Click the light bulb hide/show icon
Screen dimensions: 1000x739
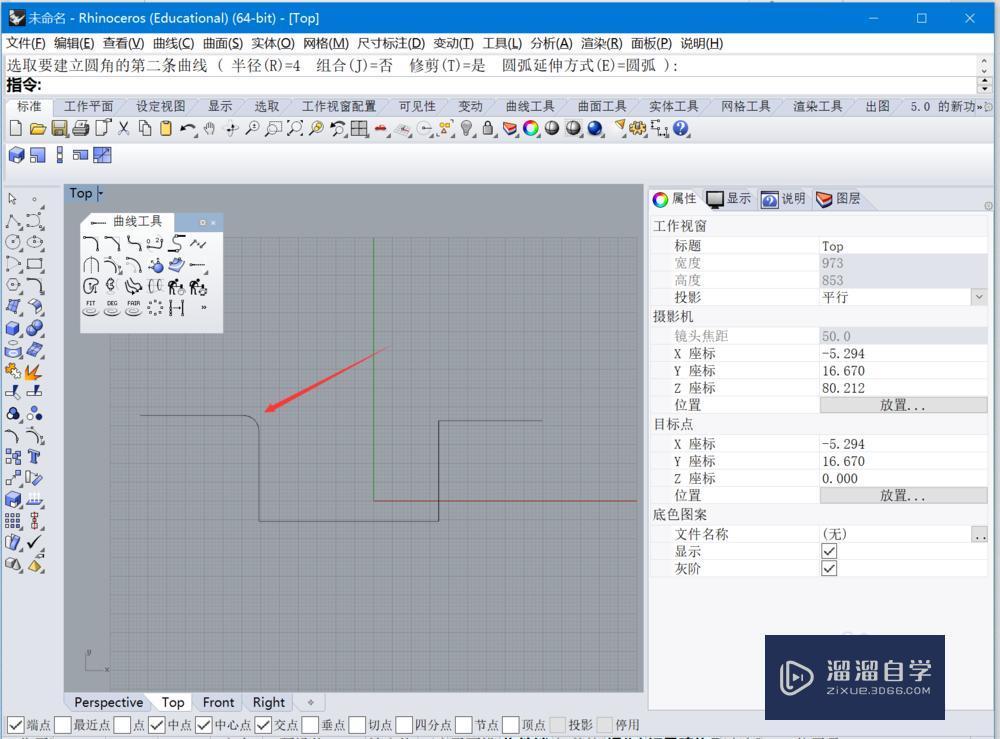coord(467,129)
